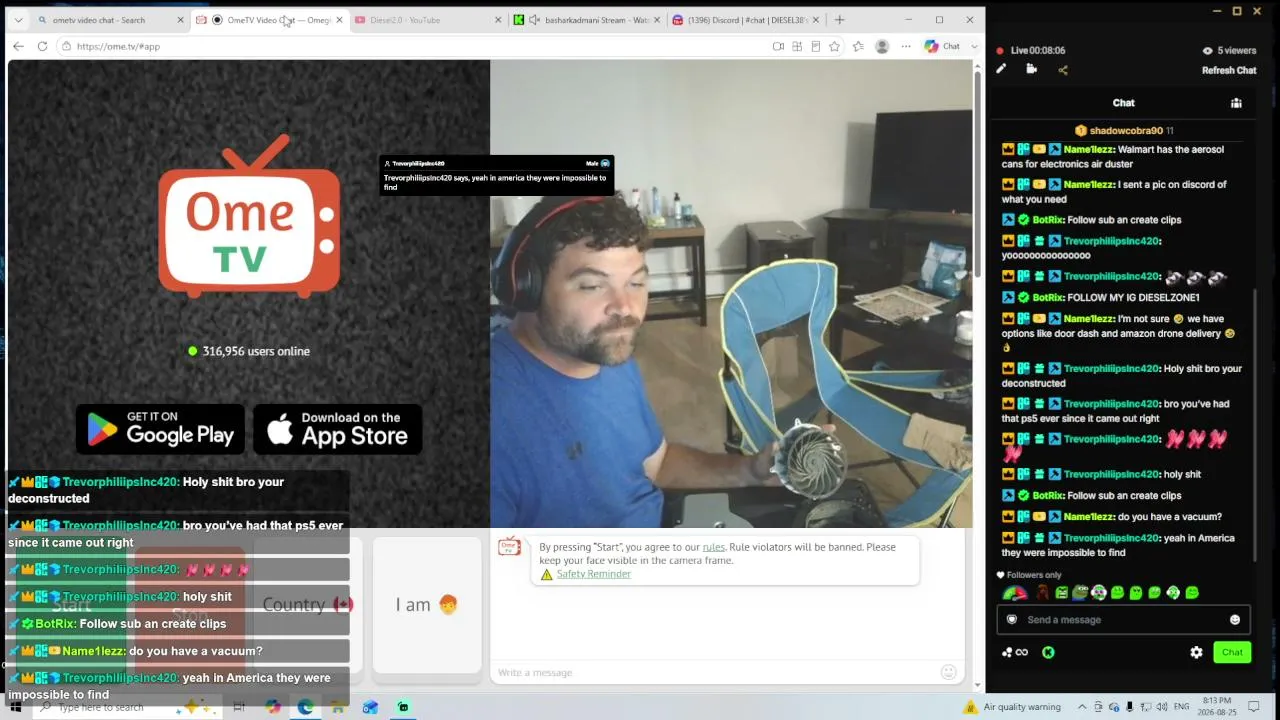Screen dimensions: 1280x720
Task: Click the 5 viewers count
Action: tap(1229, 51)
